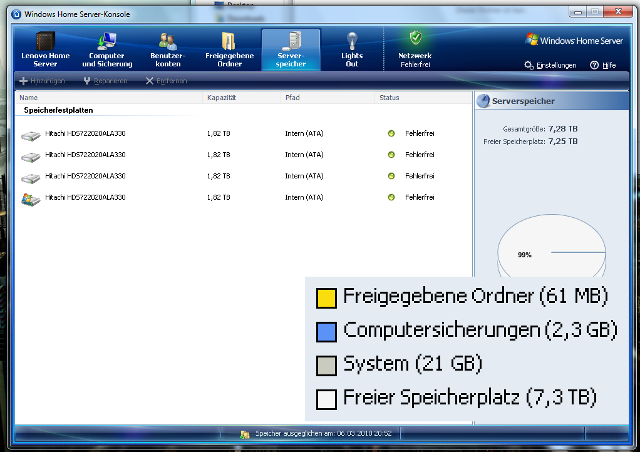Click the blue Computersicherungen swatch
Image resolution: width=640 pixels, height=452 pixels.
(x=326, y=332)
